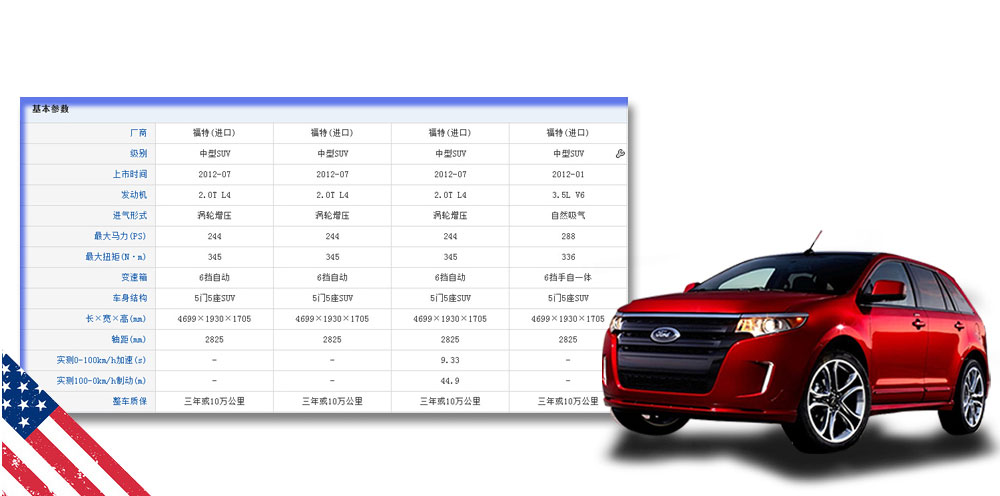Open the 上市时间 row label
1000x496 pixels.
(x=129, y=174)
